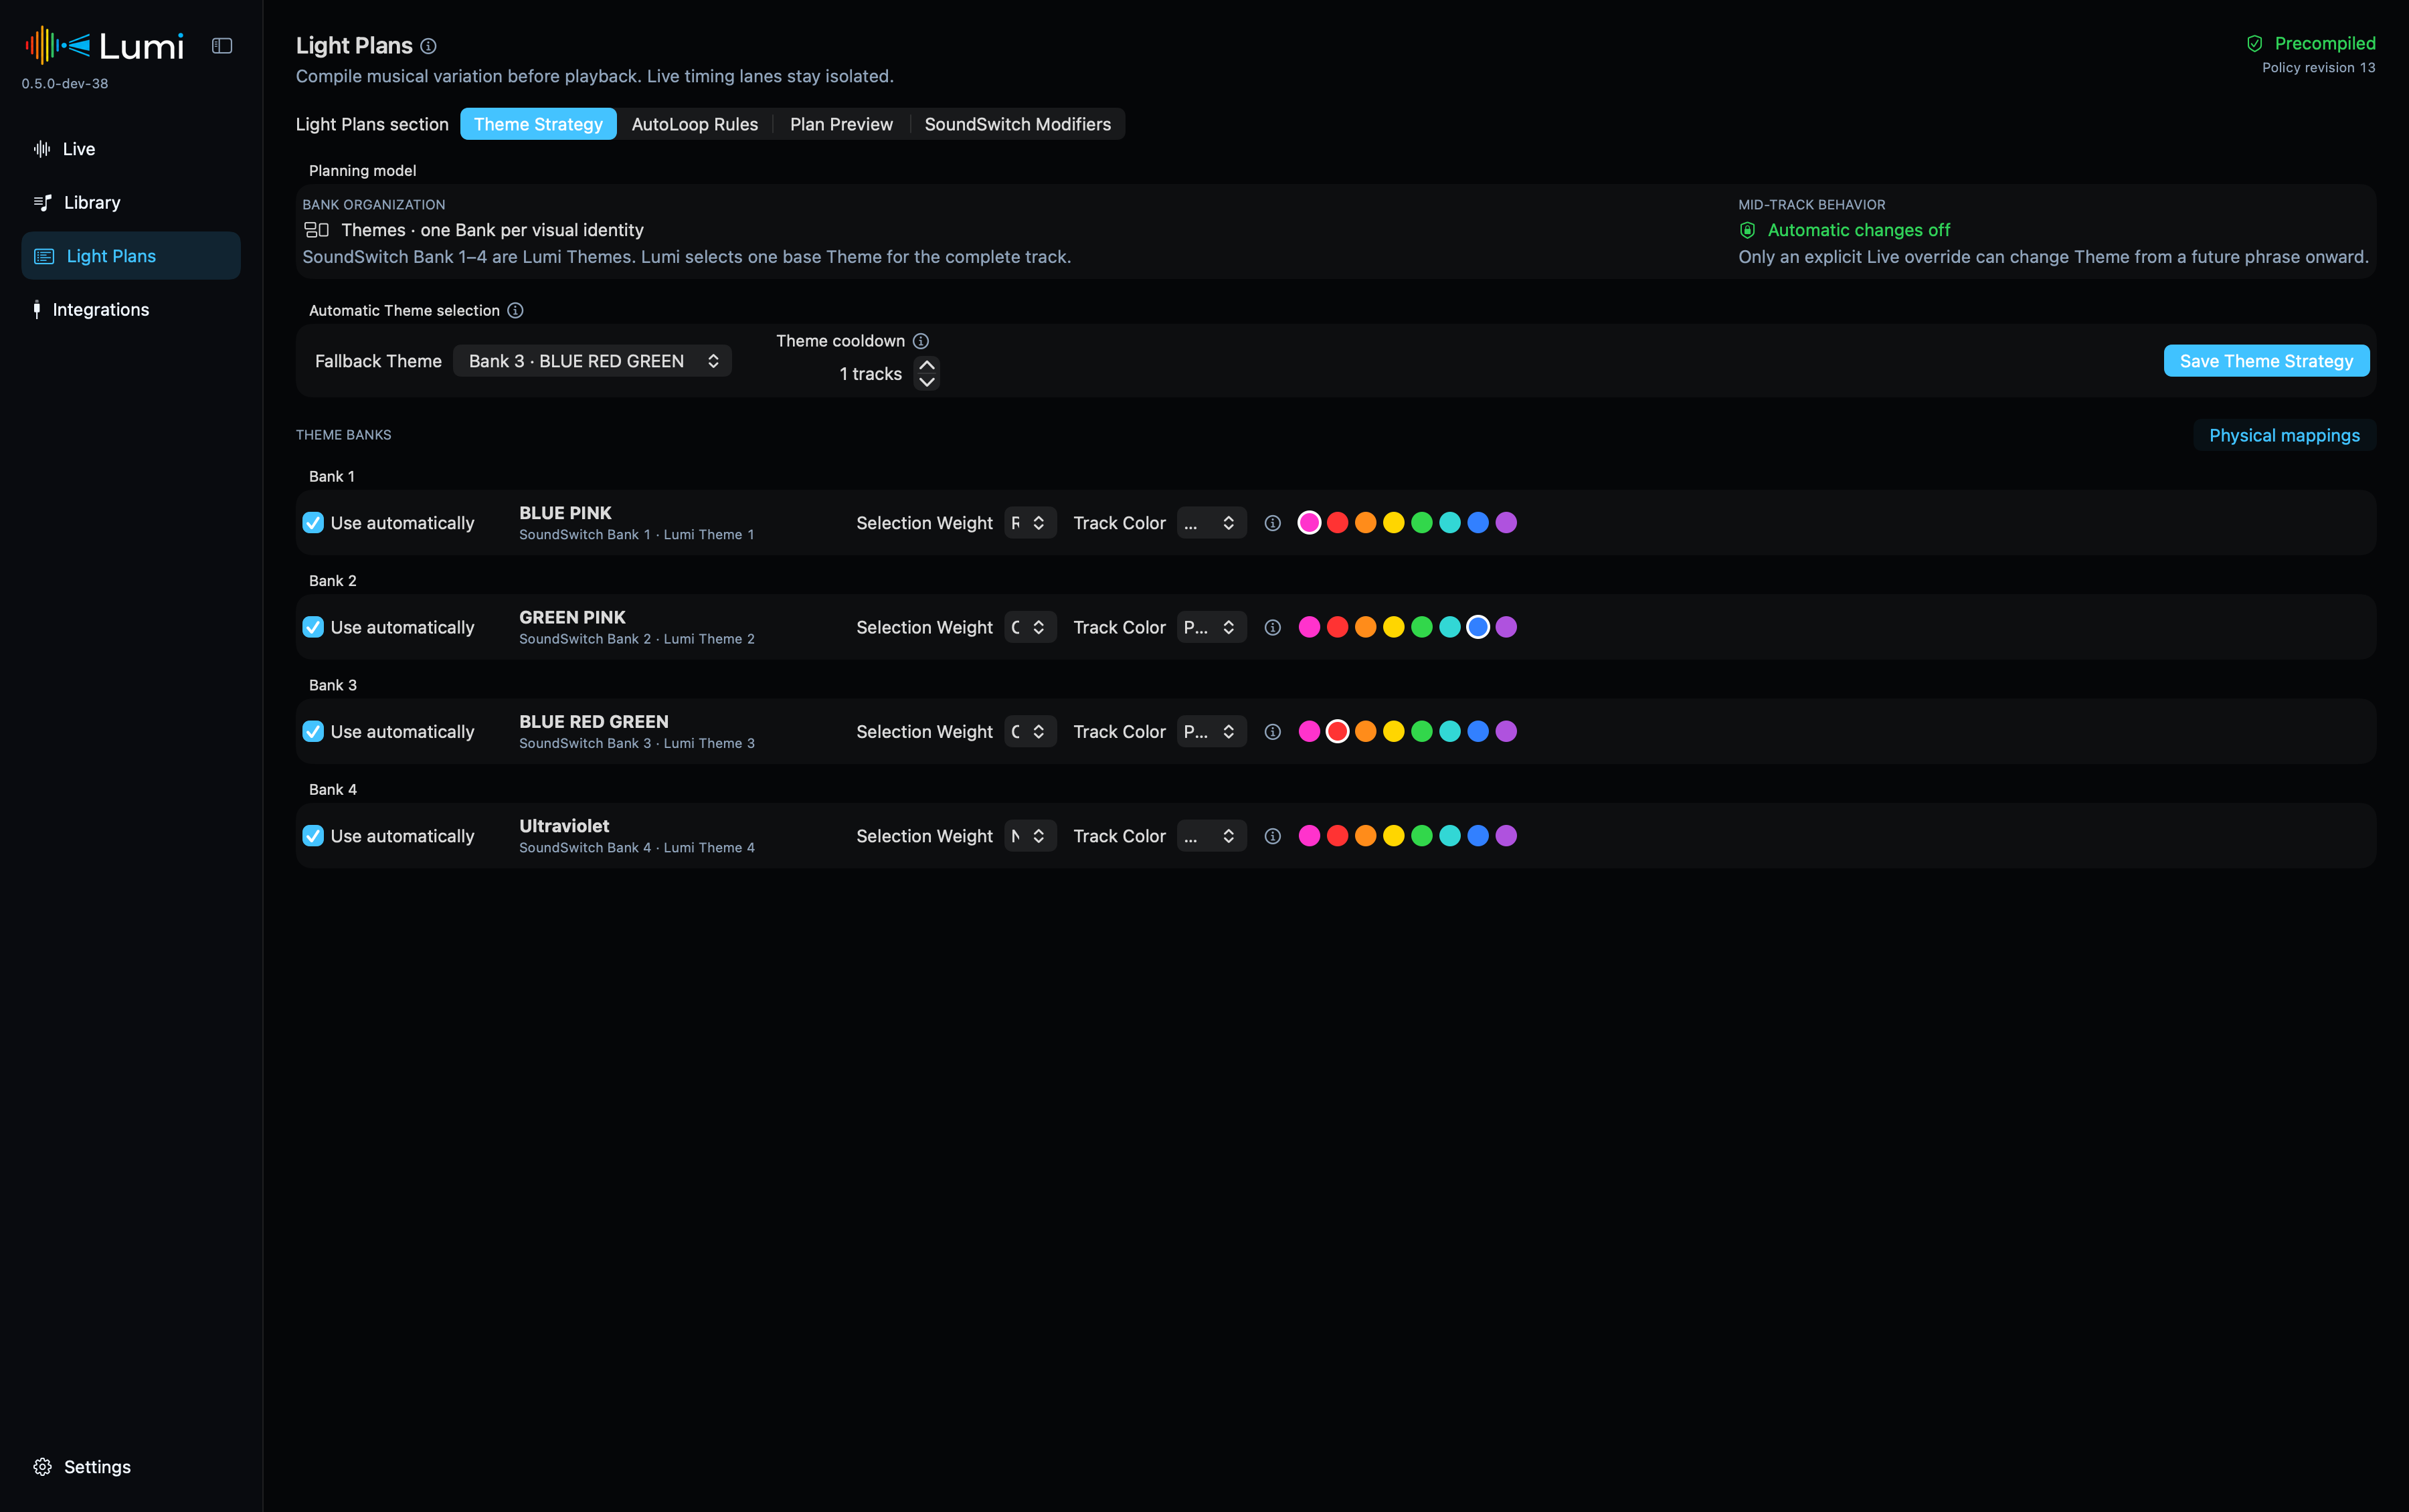Decrease the Theme cooldown track count
The width and height of the screenshot is (2409, 1512).
927,382
